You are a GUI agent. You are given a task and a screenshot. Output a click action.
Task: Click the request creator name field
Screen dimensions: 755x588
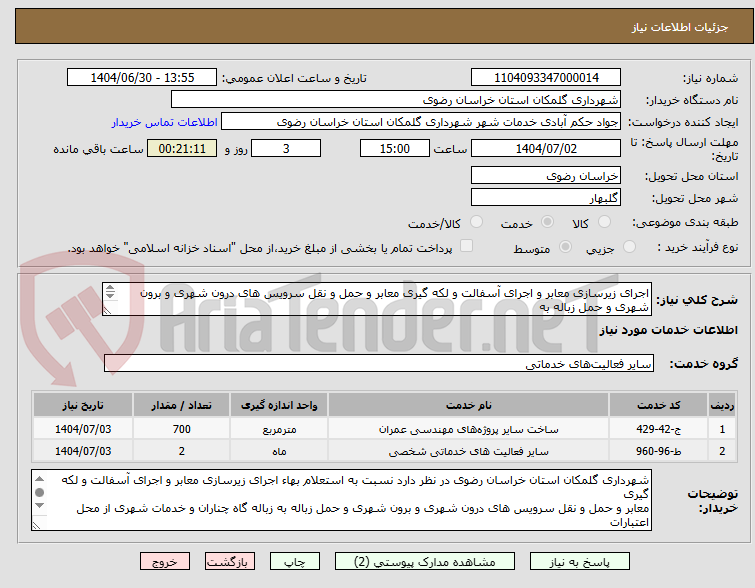pyautogui.click(x=421, y=122)
